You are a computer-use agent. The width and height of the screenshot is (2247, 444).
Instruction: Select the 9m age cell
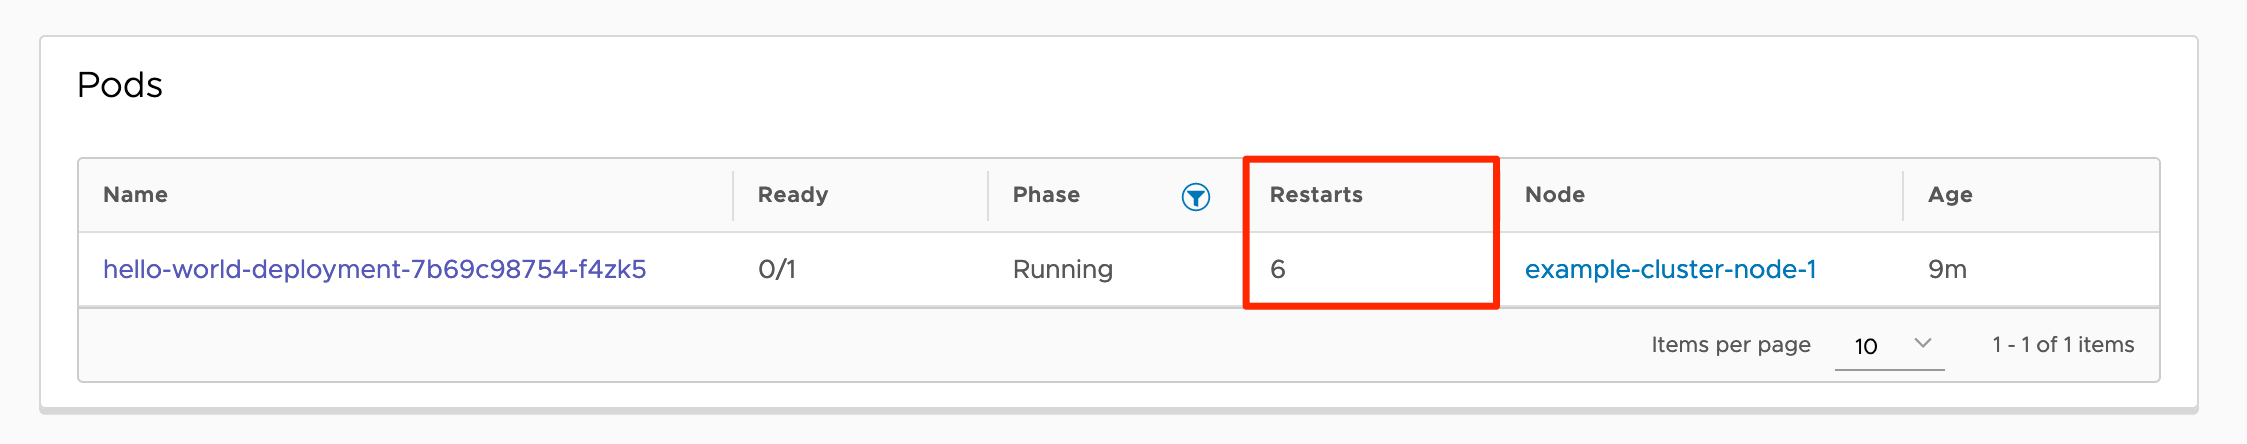tap(1947, 269)
